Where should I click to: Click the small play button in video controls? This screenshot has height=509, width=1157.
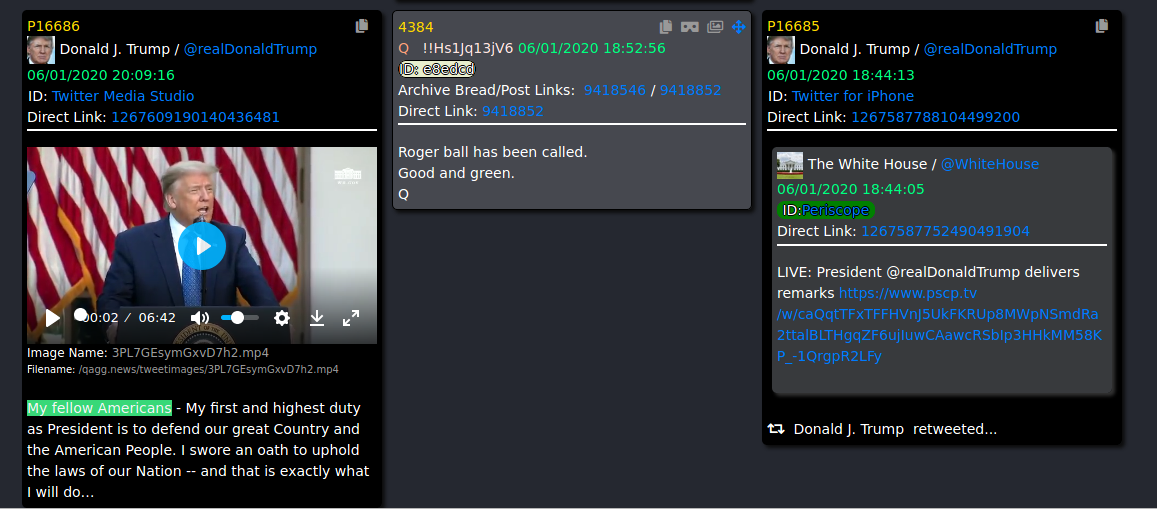coord(52,318)
